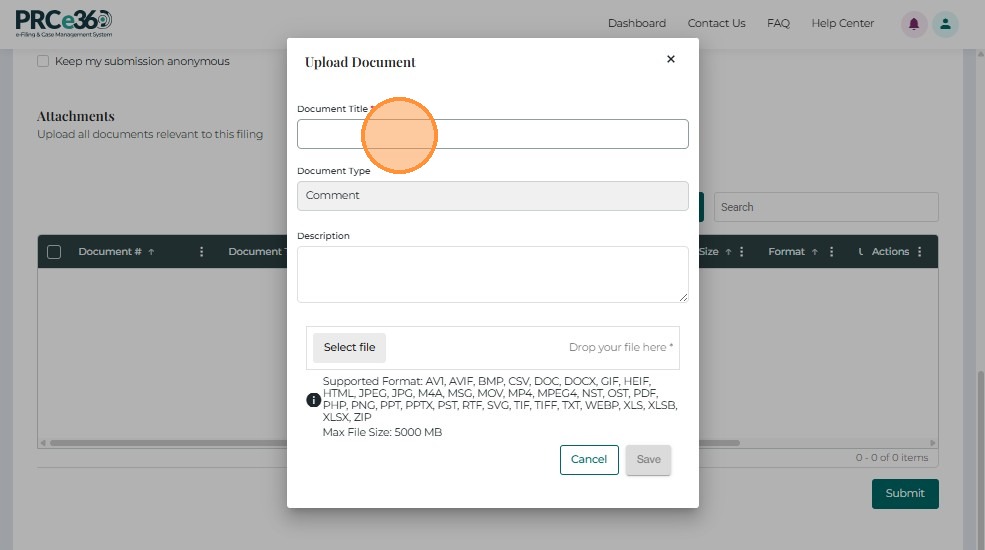Click the '0 - 0 of 0 items' pager text
This screenshot has width=985, height=550.
891,458
